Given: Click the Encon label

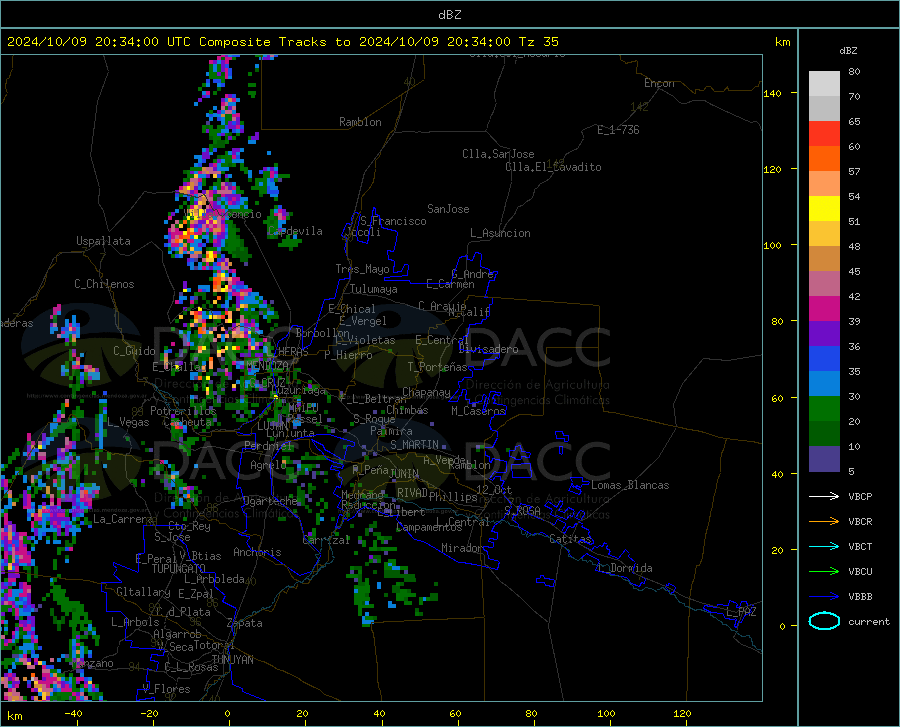Looking at the screenshot, I should [x=659, y=83].
